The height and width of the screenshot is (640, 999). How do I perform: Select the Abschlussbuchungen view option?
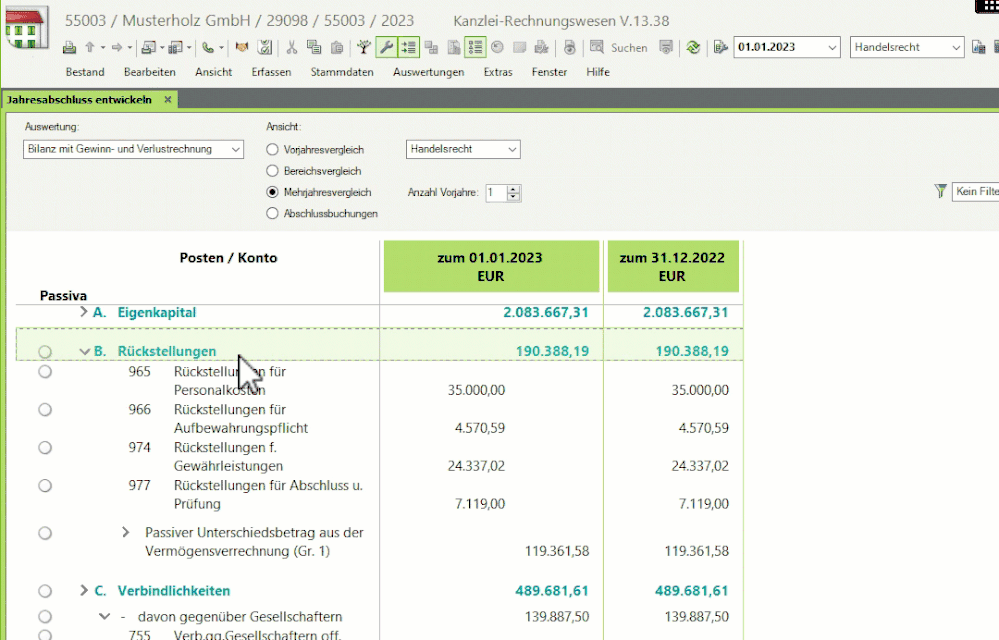point(273,213)
